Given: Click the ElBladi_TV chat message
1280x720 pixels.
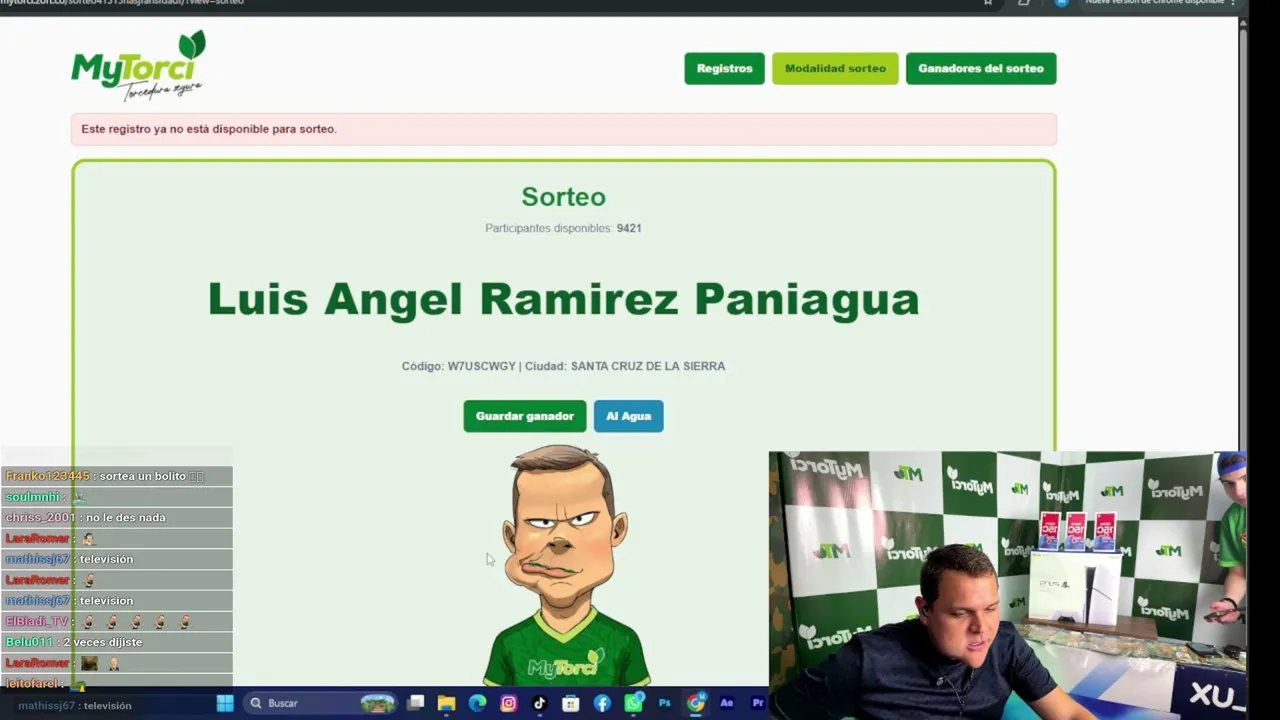Looking at the screenshot, I should click(x=117, y=621).
